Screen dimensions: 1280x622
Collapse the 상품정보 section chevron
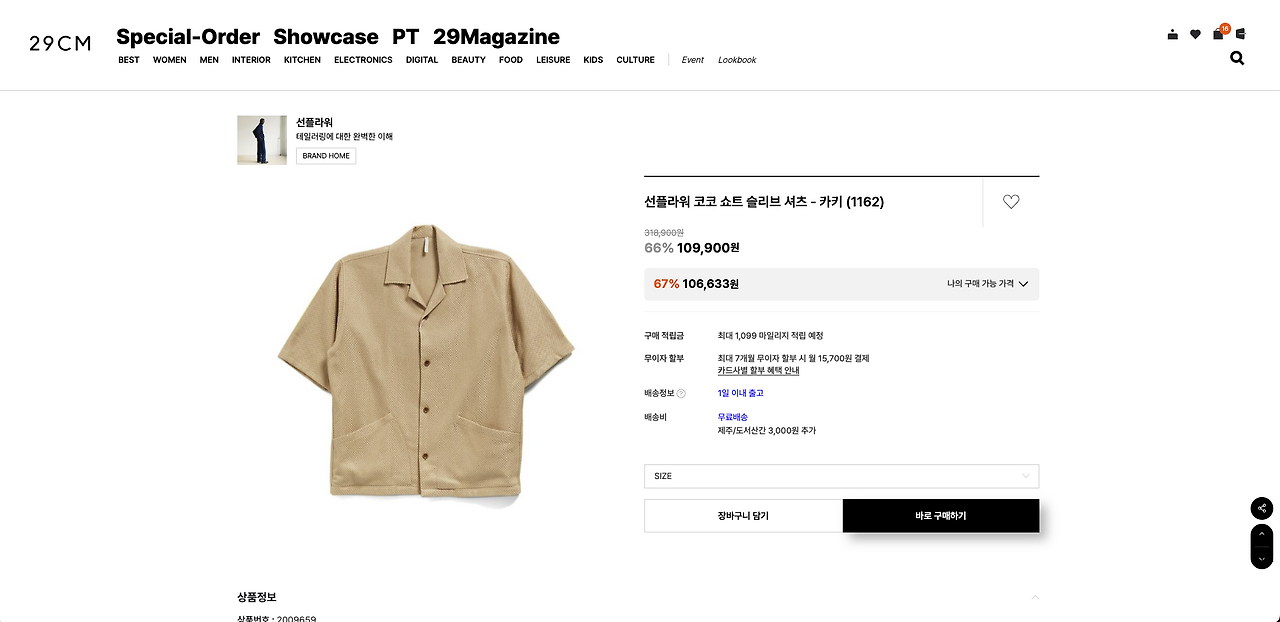click(1035, 597)
